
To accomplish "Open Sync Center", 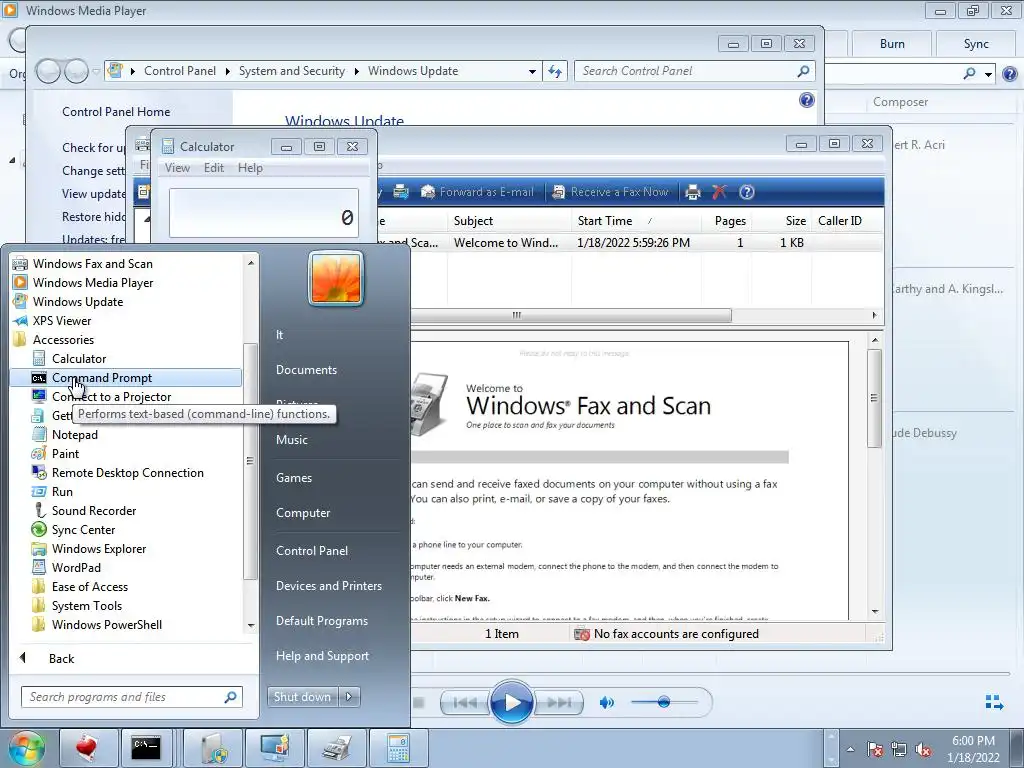I will (83, 529).
